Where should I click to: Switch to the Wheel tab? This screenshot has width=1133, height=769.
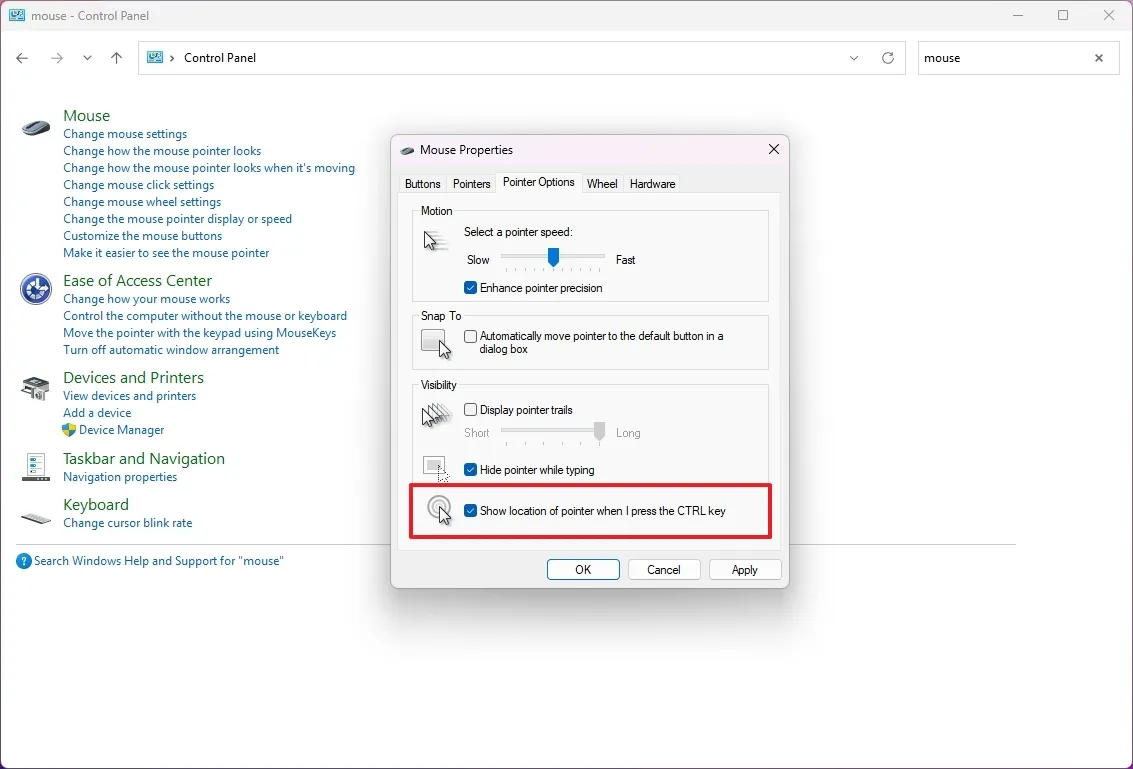(602, 183)
